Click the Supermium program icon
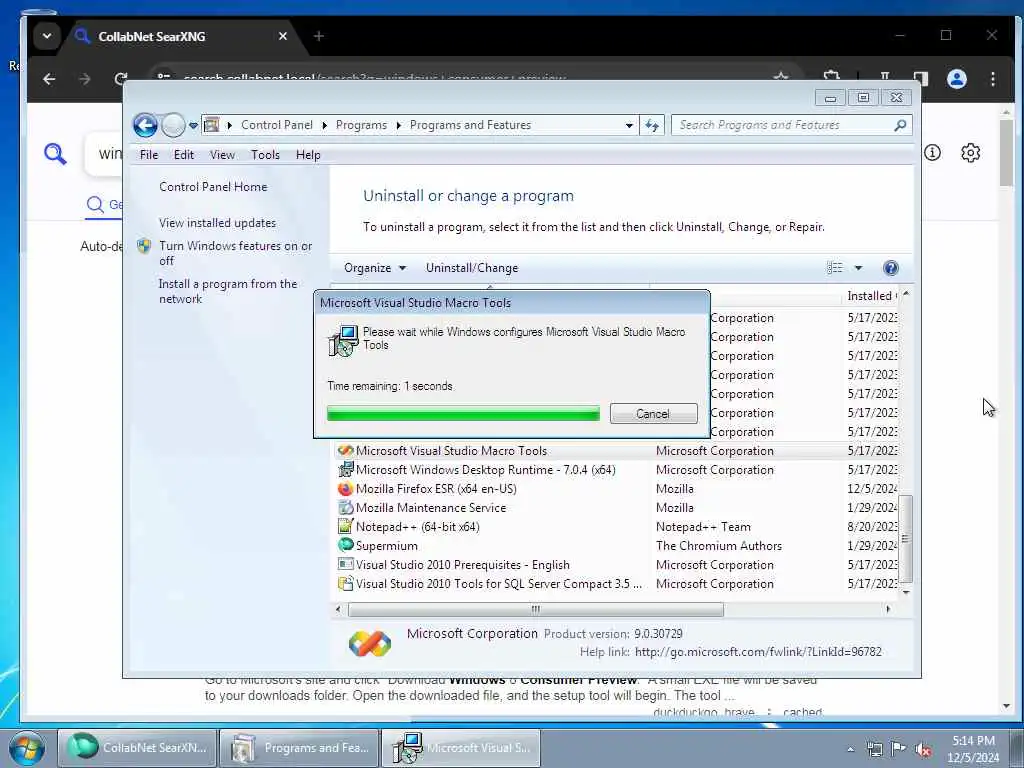 pos(345,545)
